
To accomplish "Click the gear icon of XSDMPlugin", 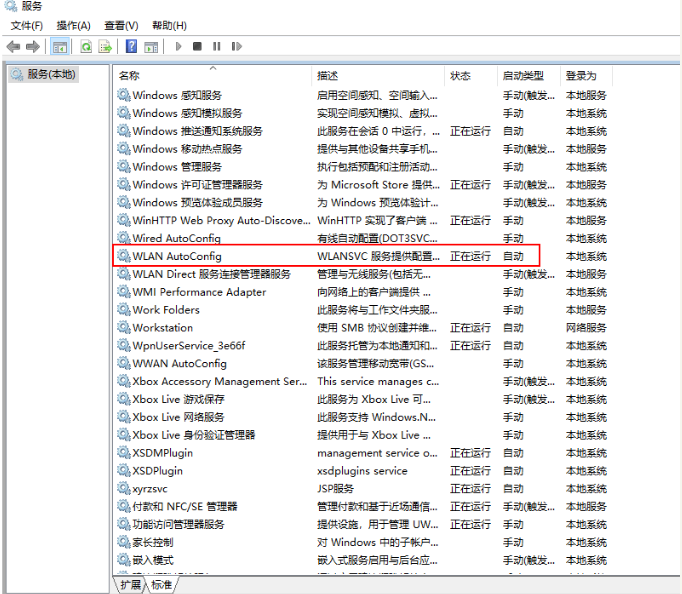I will tap(124, 452).
